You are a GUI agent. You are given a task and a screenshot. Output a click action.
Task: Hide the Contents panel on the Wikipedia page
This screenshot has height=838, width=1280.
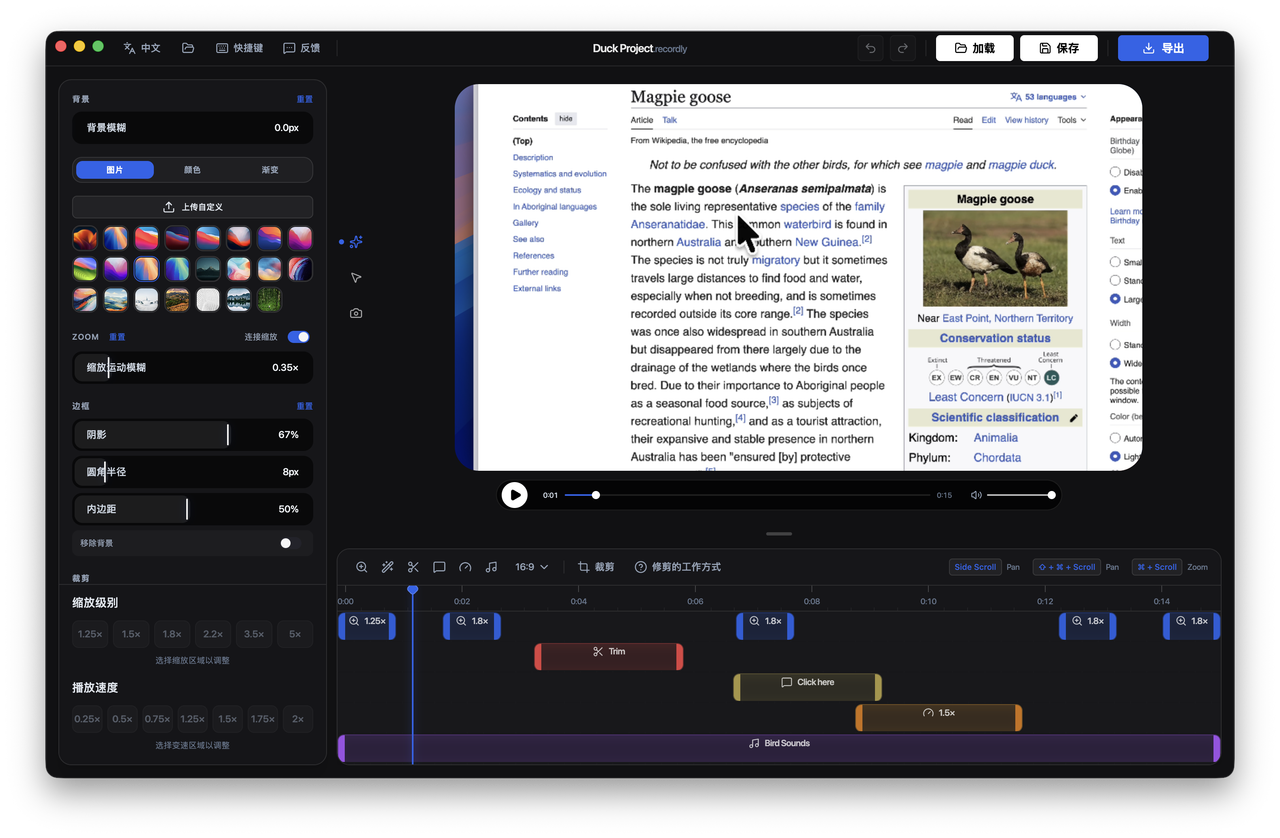click(x=565, y=118)
